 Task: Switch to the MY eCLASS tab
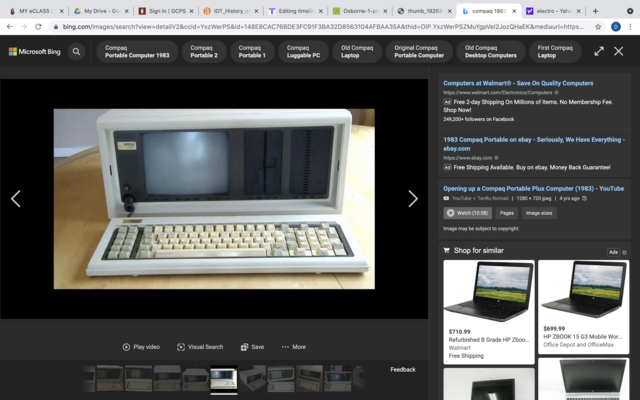tap(35, 11)
